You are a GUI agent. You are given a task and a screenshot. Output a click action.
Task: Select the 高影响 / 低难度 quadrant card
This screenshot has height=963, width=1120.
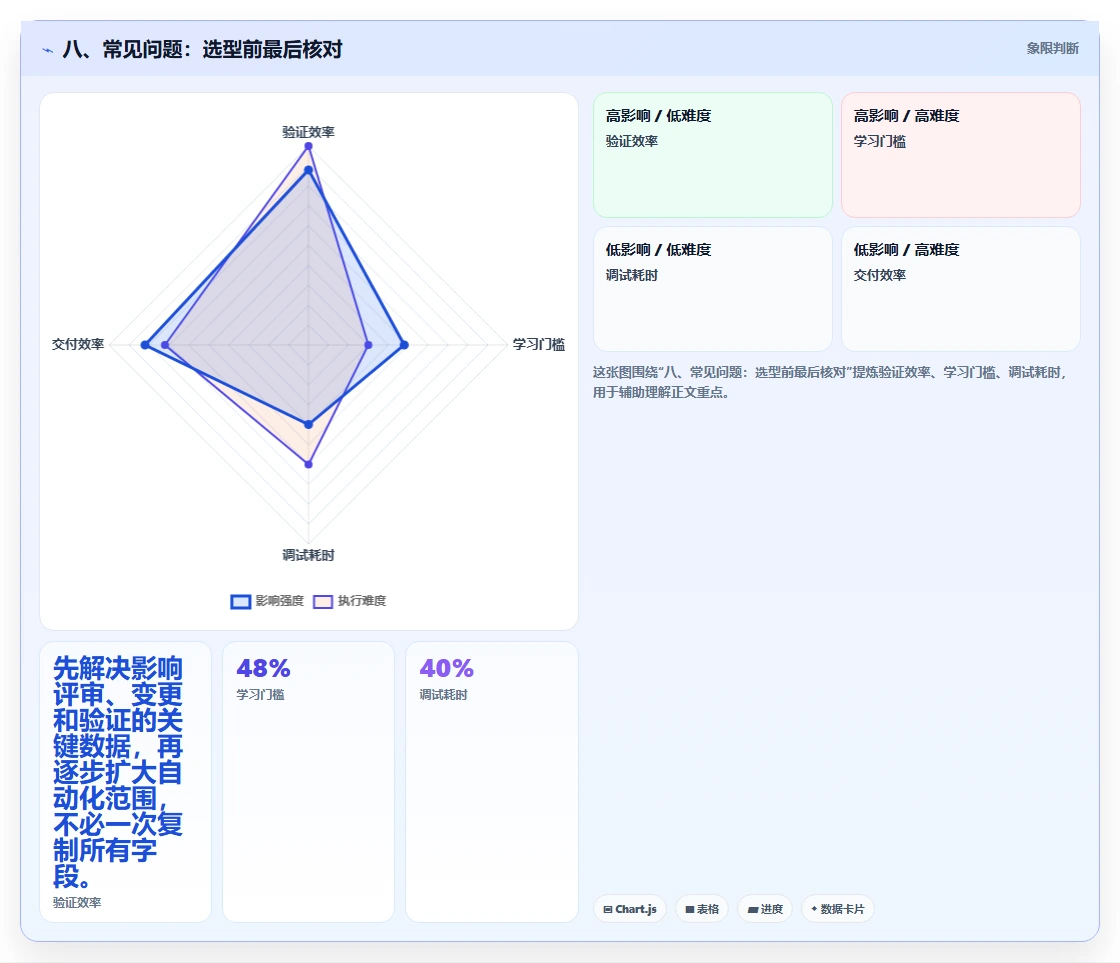713,155
